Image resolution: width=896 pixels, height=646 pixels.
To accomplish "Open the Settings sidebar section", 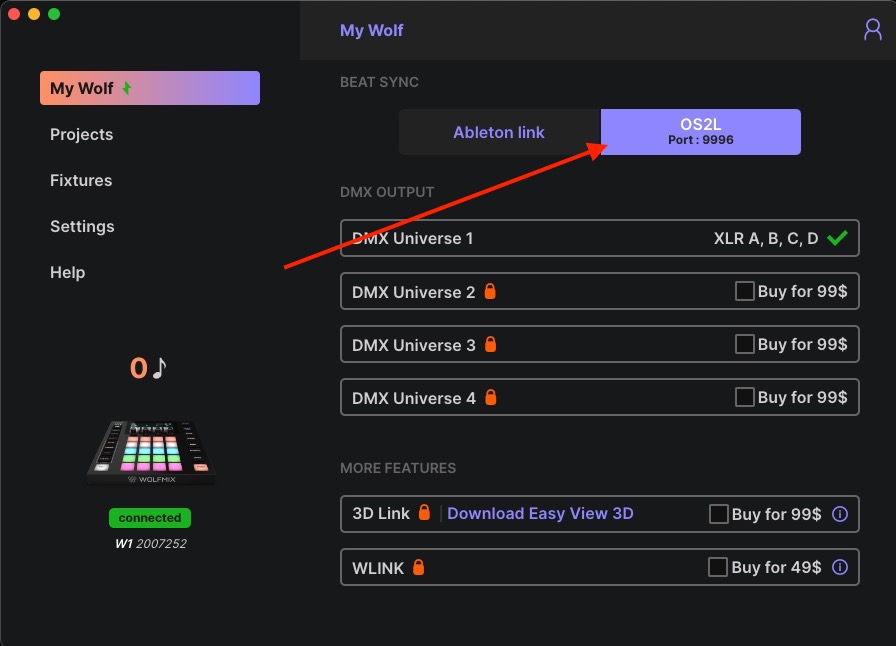I will pos(82,226).
